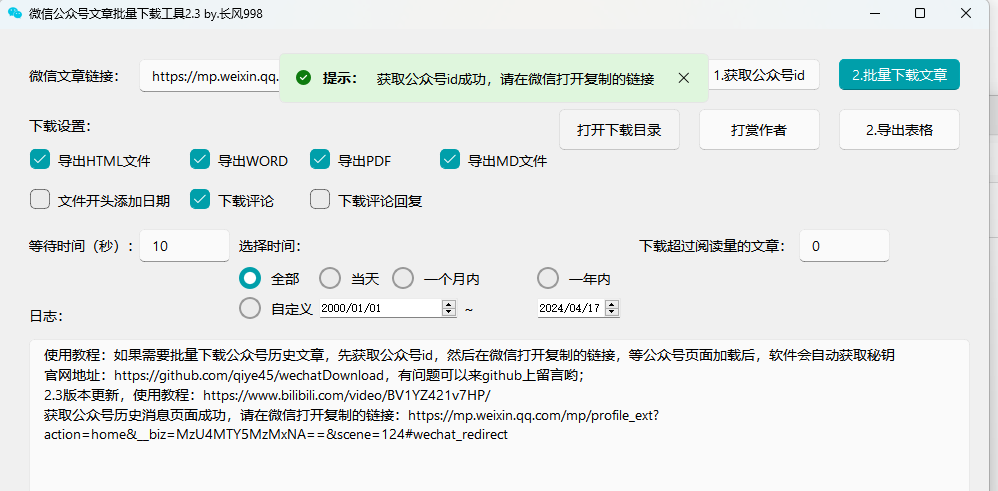Enable 下载评论回复 checkbox
The image size is (998, 491).
click(x=320, y=200)
